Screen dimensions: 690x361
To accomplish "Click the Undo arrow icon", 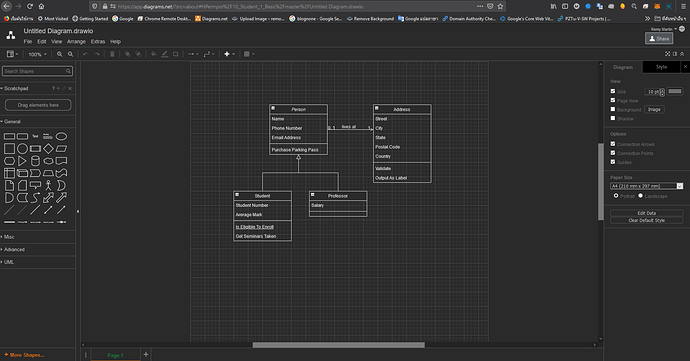I will (85, 54).
